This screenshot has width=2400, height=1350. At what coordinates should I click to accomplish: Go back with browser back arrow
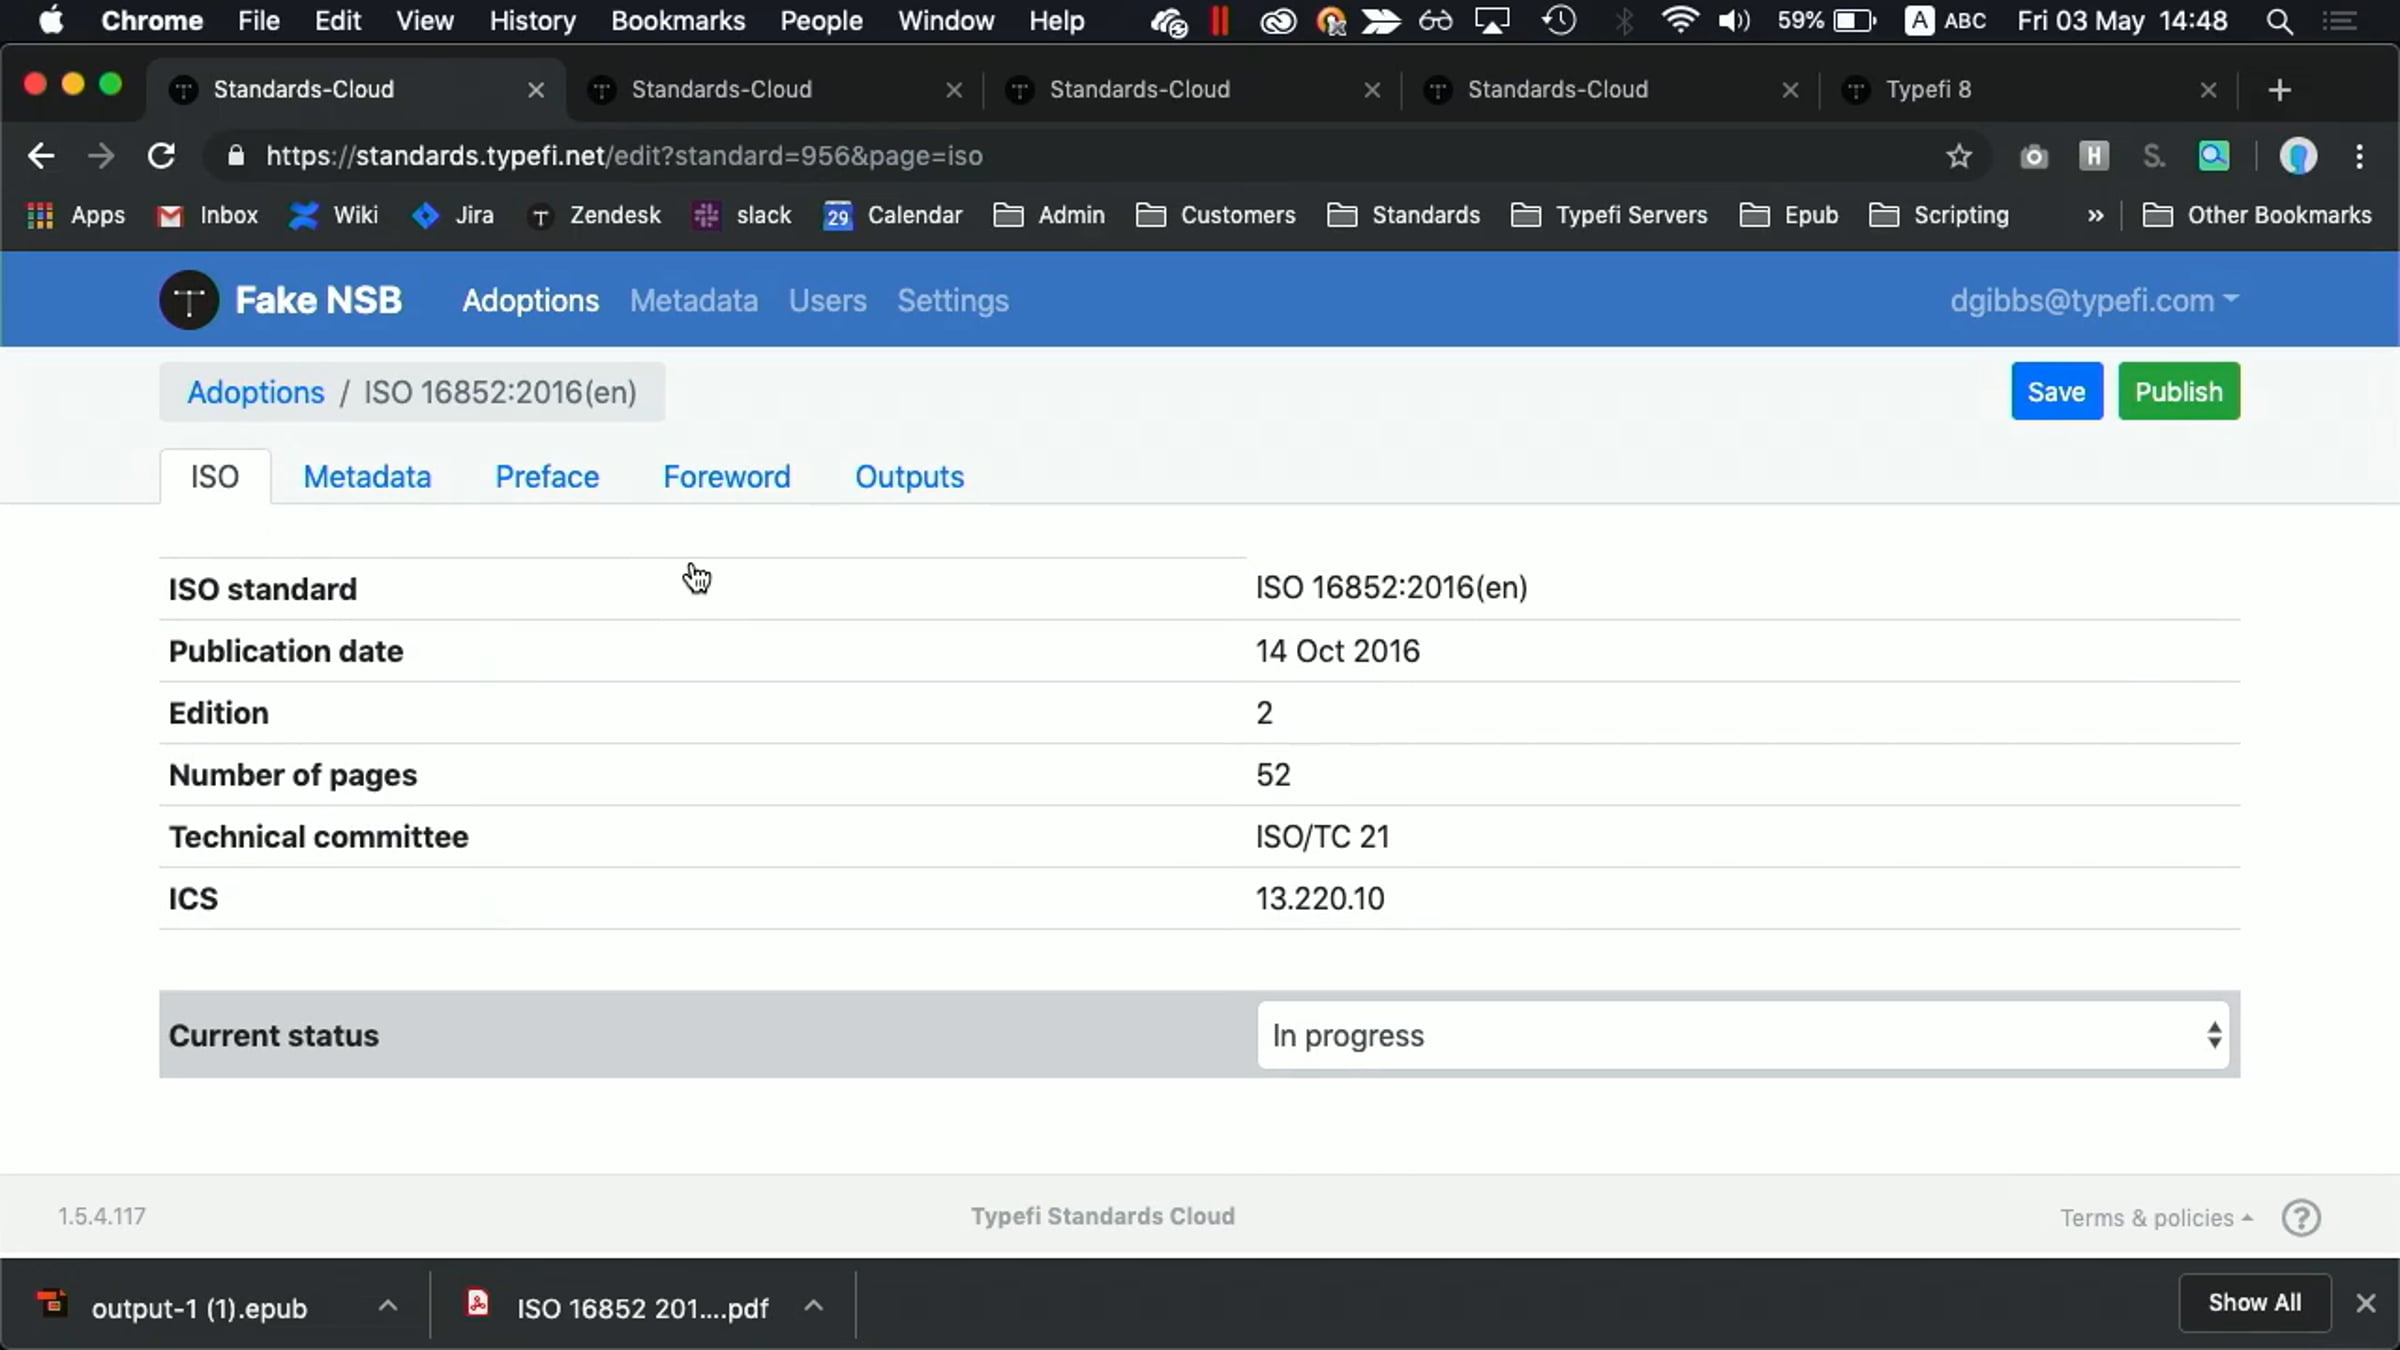click(x=41, y=157)
